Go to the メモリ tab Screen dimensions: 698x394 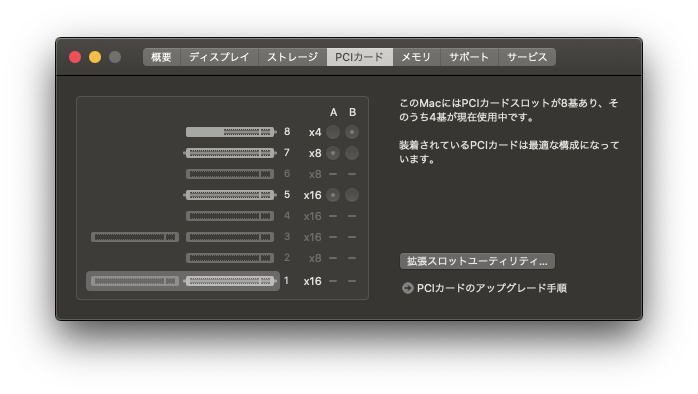click(416, 57)
